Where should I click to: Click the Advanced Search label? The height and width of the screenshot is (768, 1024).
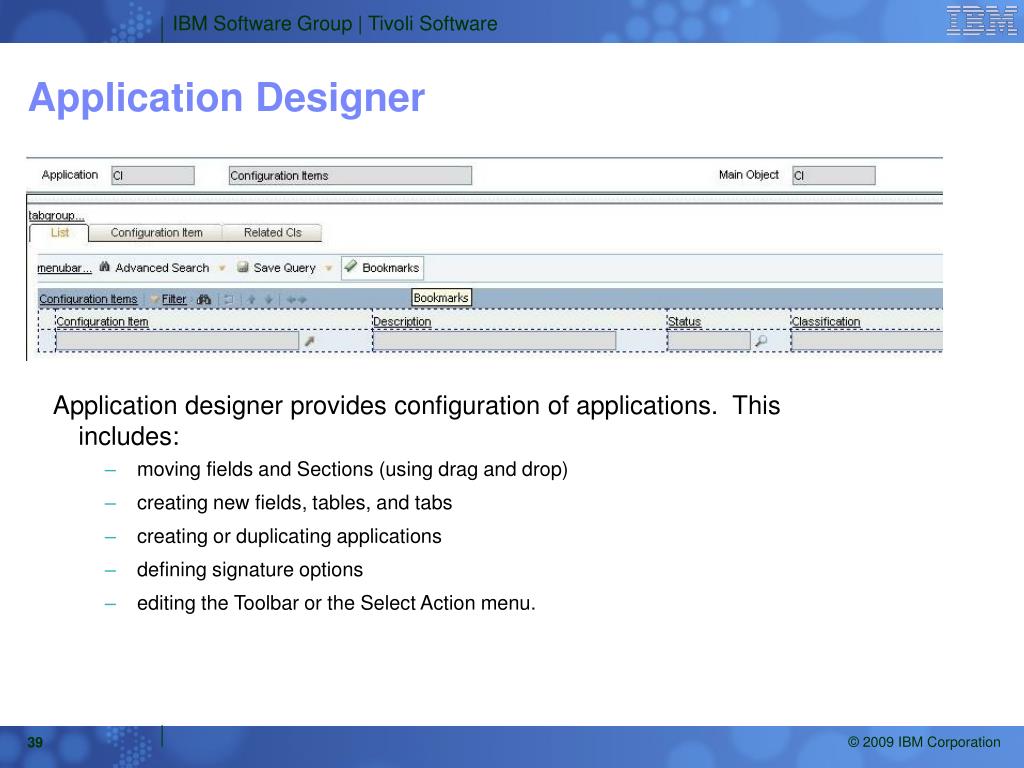pos(162,268)
